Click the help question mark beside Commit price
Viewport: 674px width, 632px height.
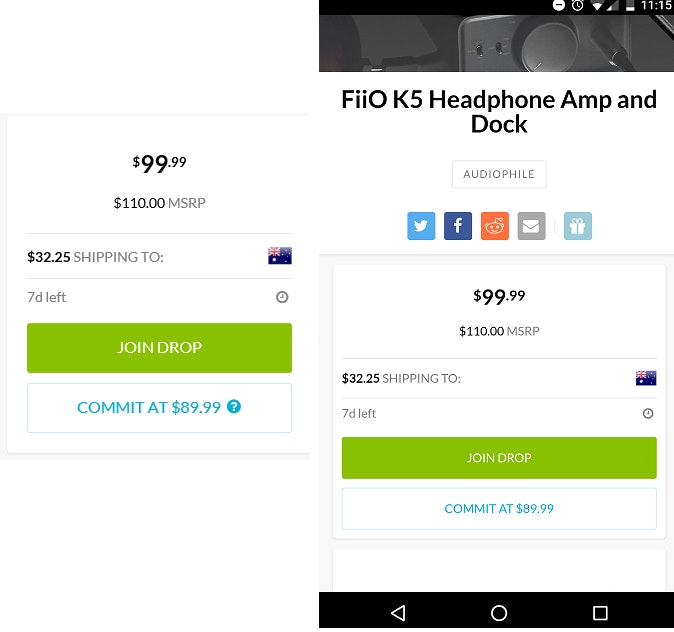pos(234,407)
